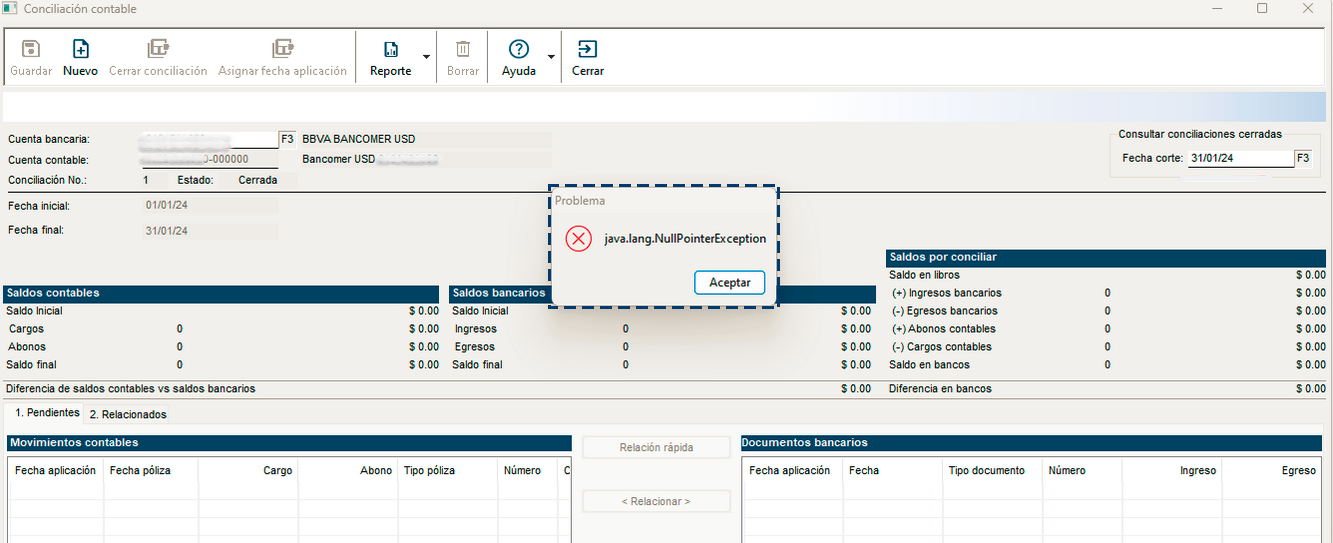Click the Asignar fecha aplicación icon
The width and height of the screenshot is (1333, 543).
282,49
